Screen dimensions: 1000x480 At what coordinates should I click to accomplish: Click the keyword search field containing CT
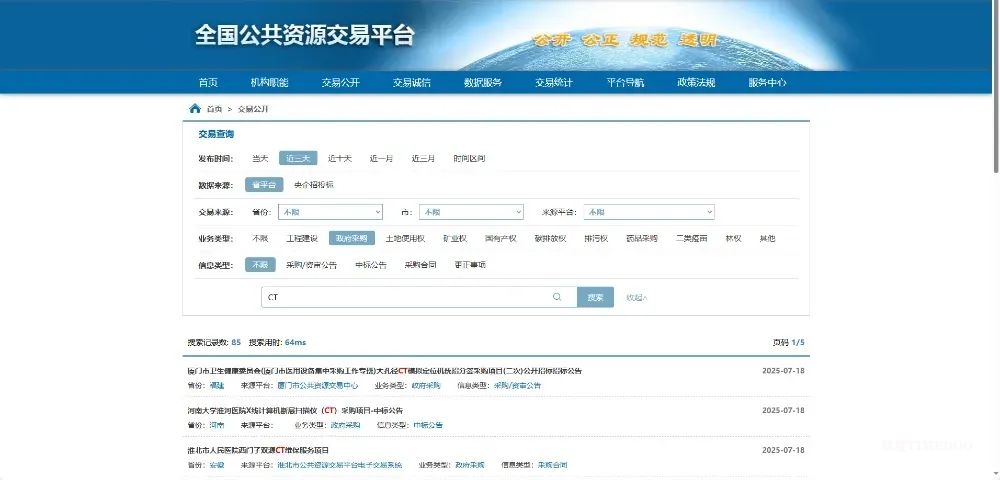(419, 297)
